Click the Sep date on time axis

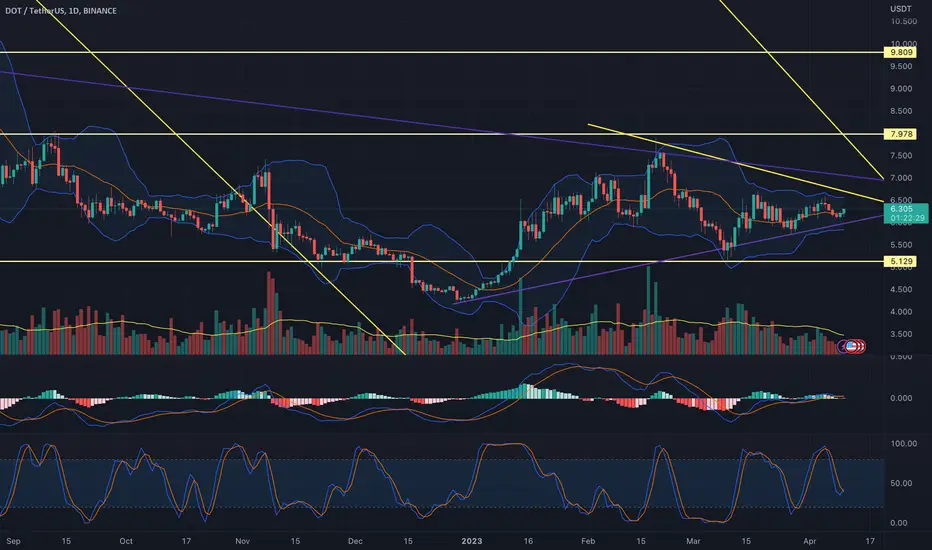click(x=13, y=541)
